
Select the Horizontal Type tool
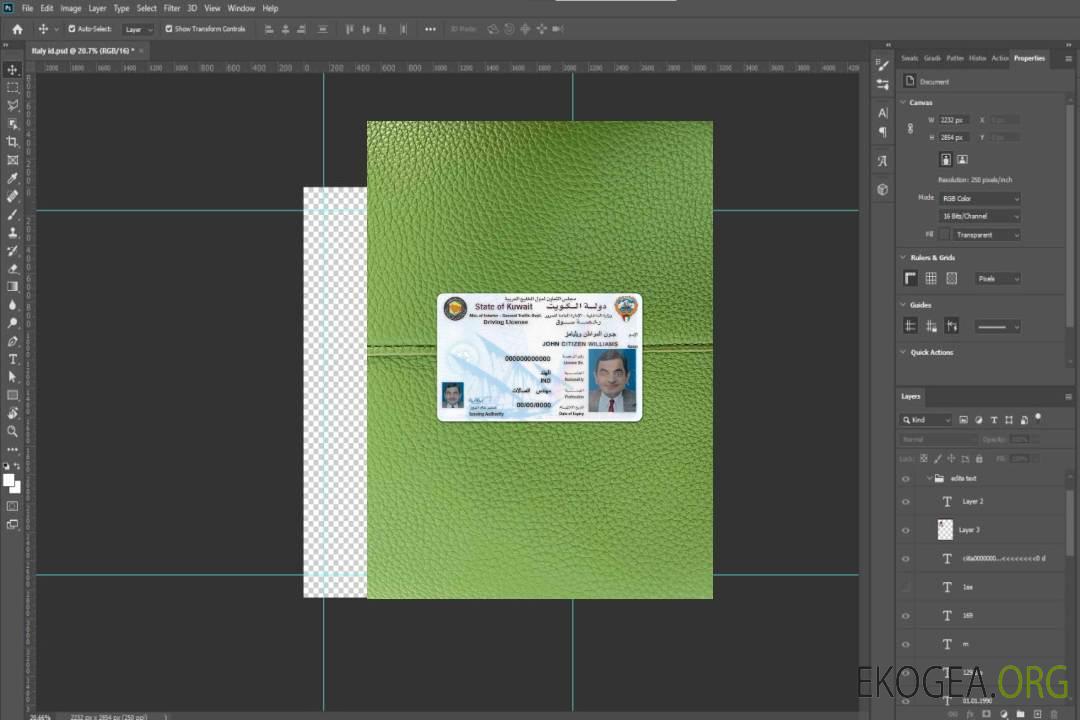[12, 359]
